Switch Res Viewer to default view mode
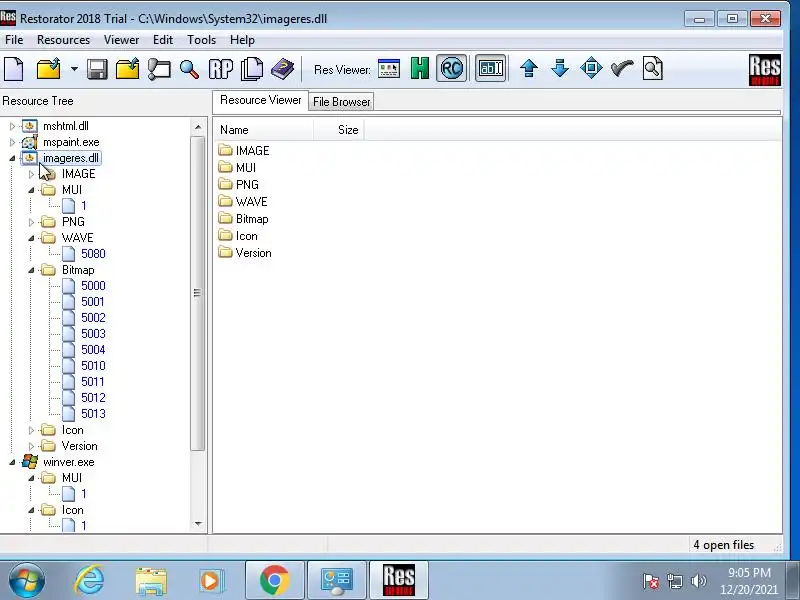 (389, 68)
